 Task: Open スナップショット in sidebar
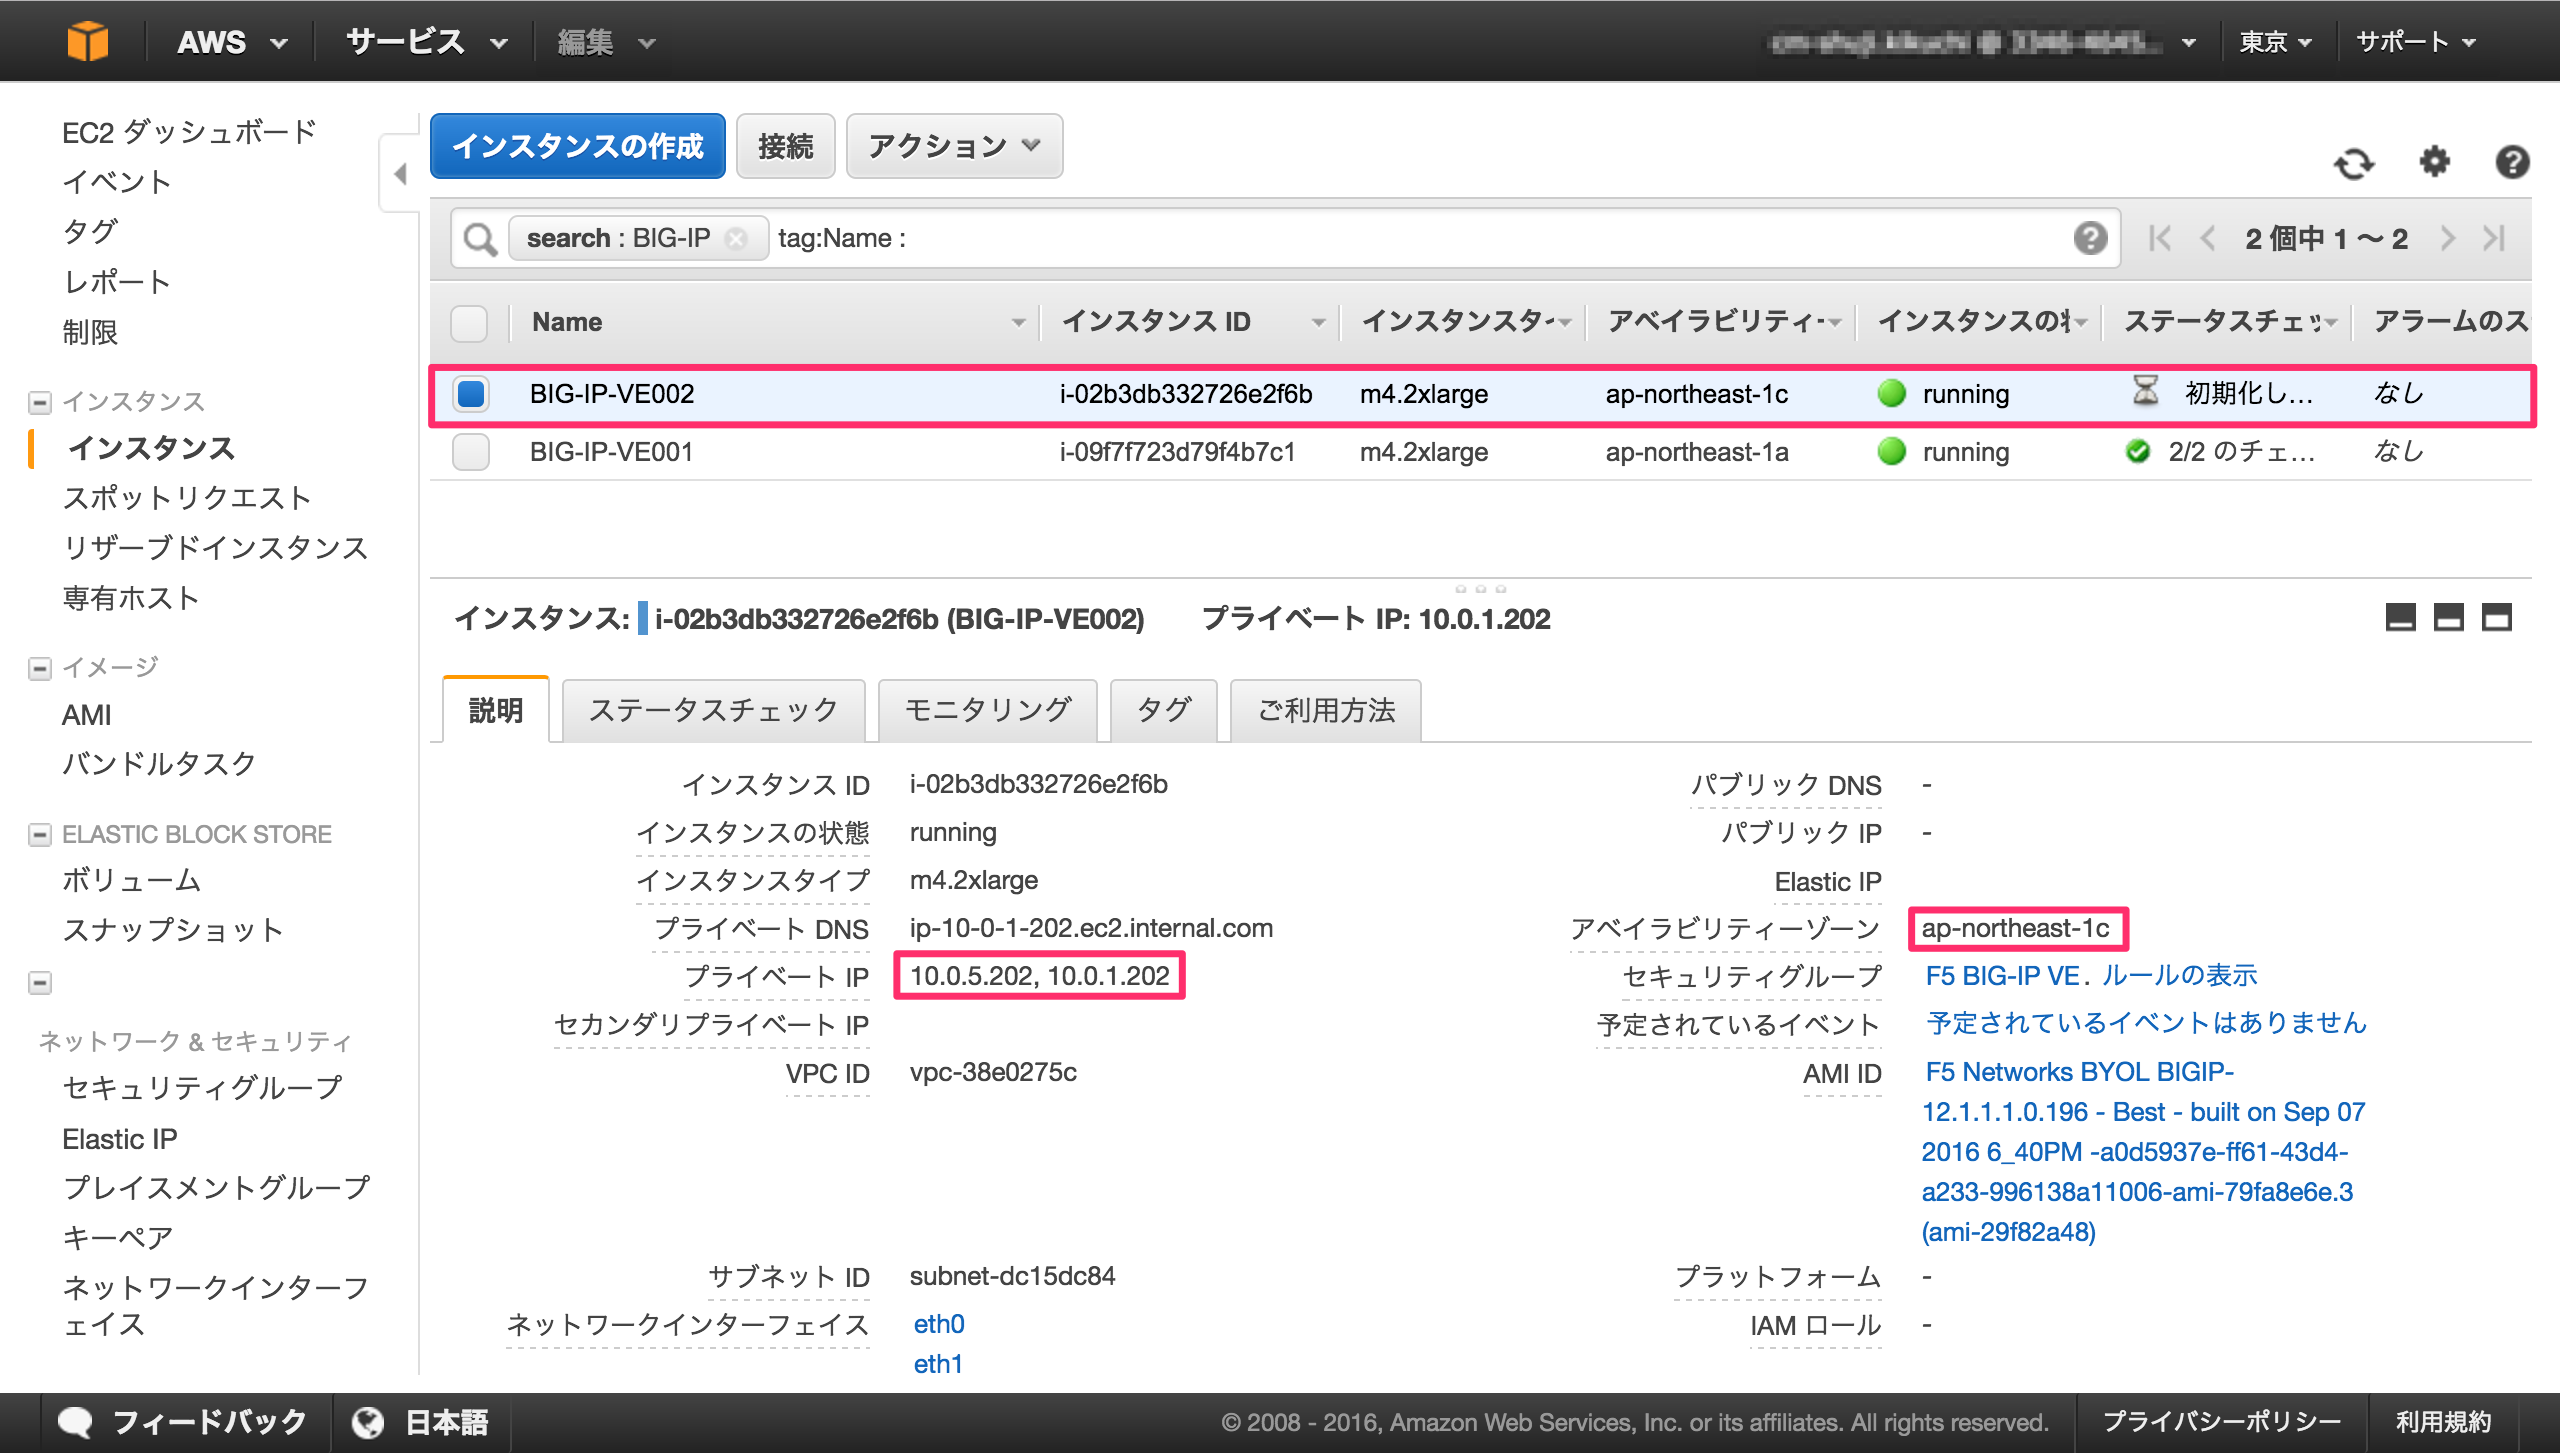coord(172,930)
